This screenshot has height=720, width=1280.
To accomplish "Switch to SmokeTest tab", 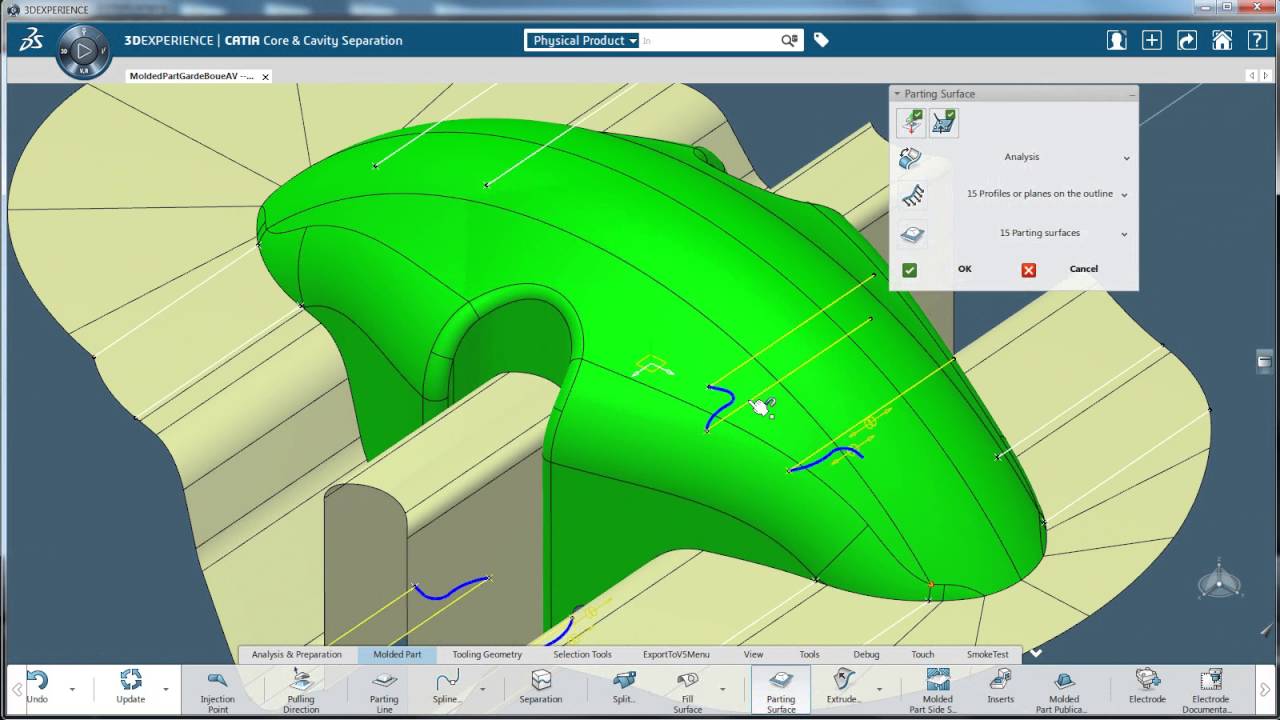I will (x=987, y=654).
